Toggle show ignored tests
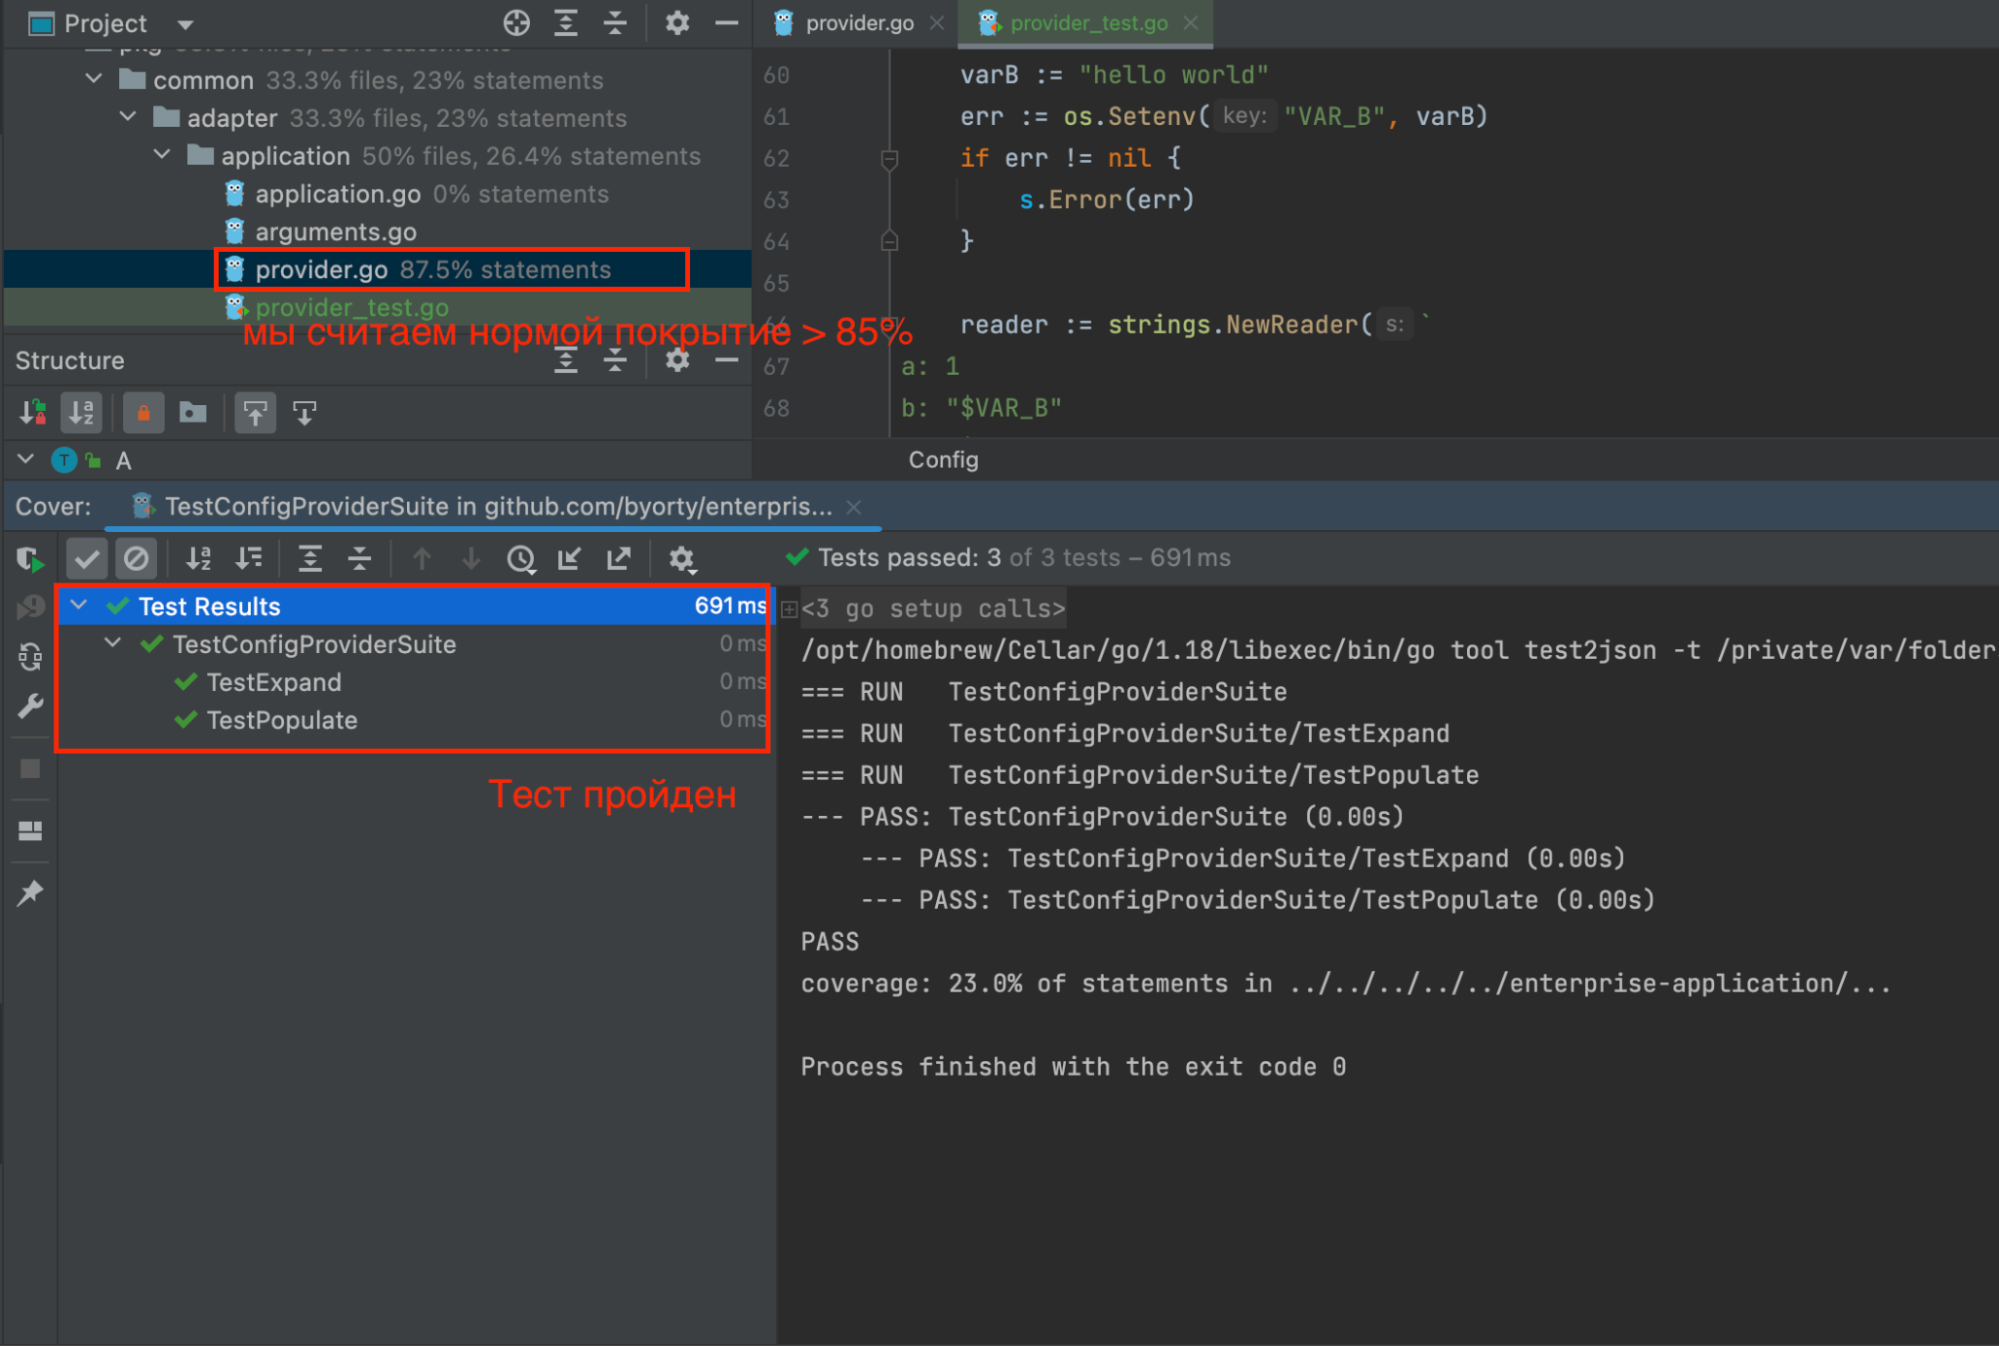The width and height of the screenshot is (1999, 1347). (x=136, y=558)
